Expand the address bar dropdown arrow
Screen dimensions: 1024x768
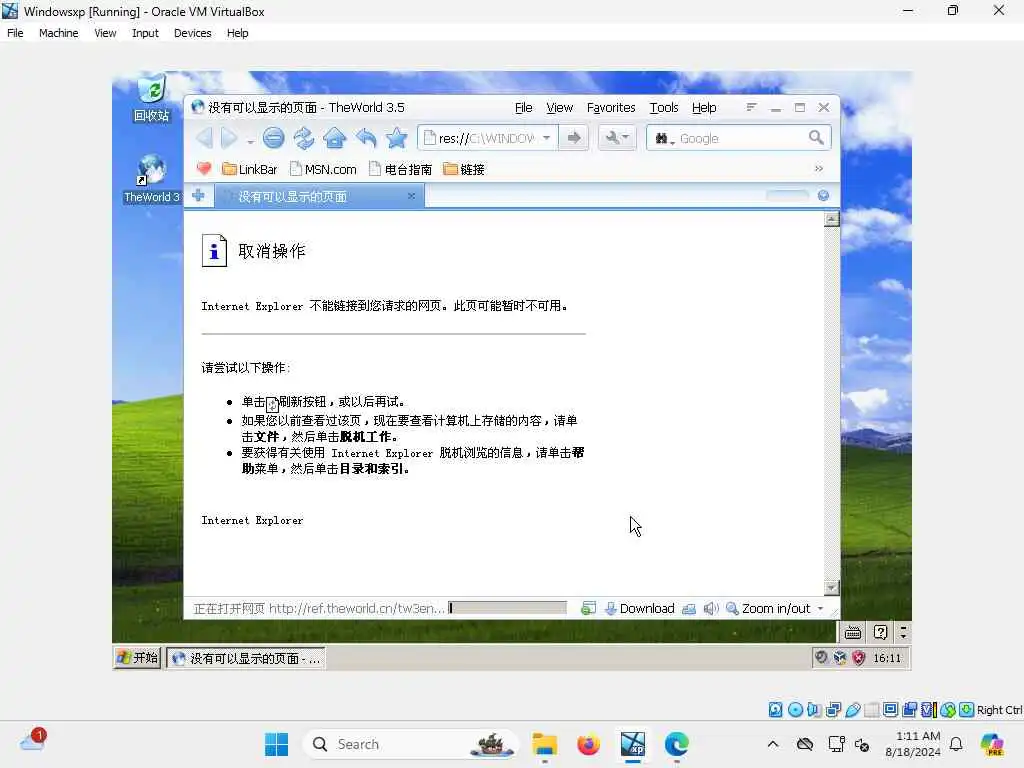(x=547, y=138)
